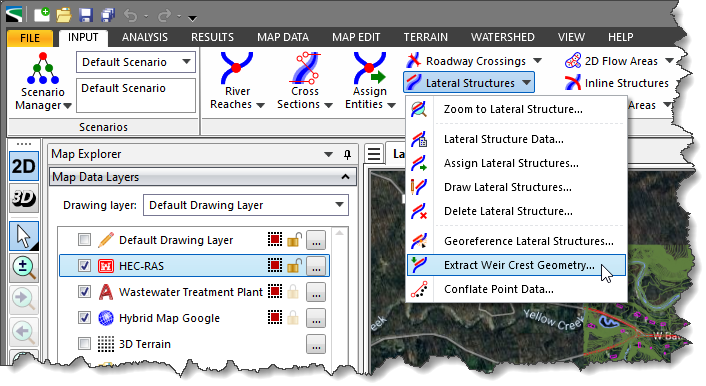This screenshot has height=386, width=706.
Task: Click the Cross Sections icon
Action: 305,68
